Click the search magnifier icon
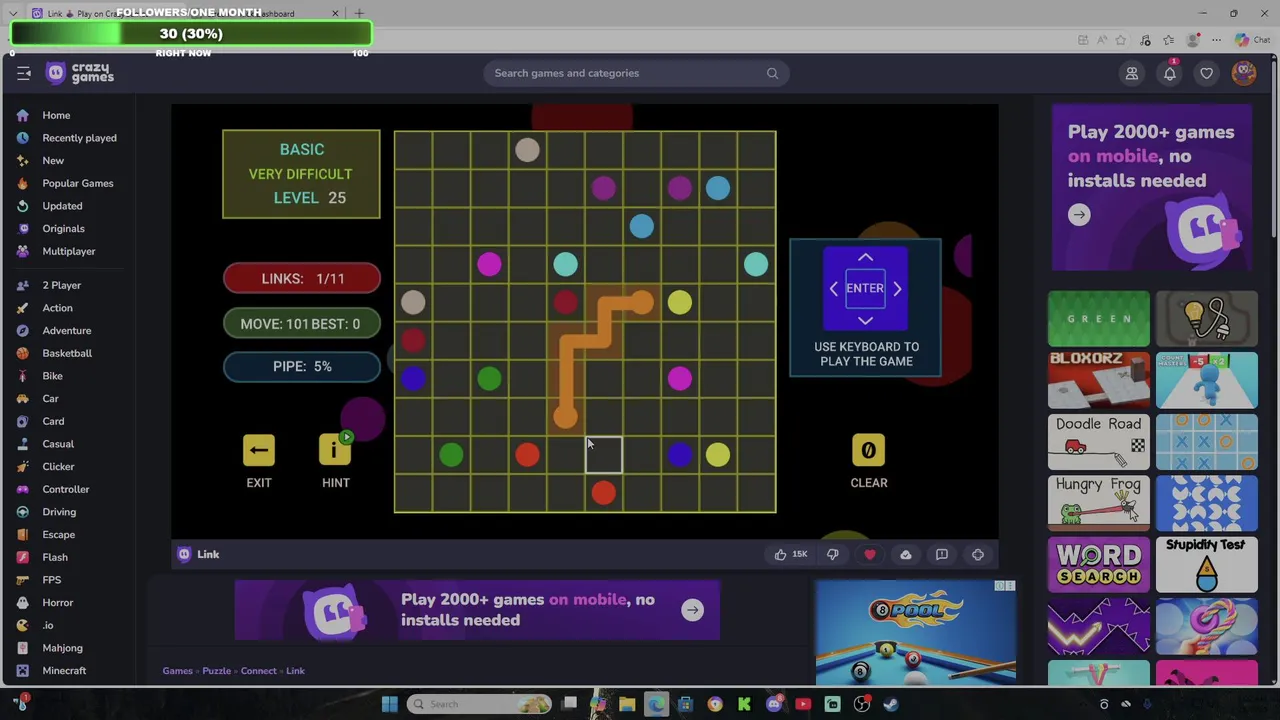 pyautogui.click(x=772, y=73)
